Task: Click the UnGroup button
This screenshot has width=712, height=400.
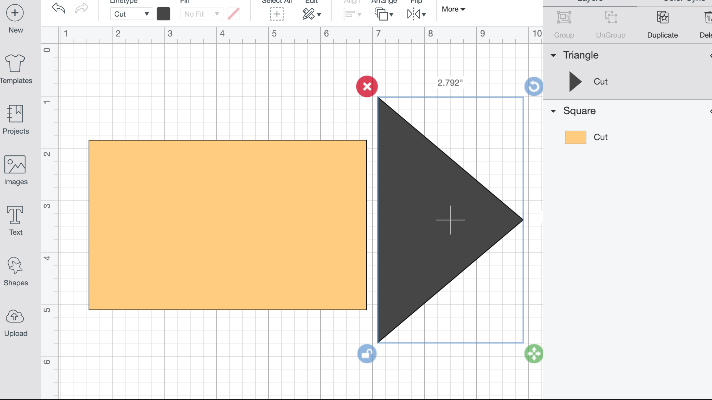Action: tap(611, 24)
